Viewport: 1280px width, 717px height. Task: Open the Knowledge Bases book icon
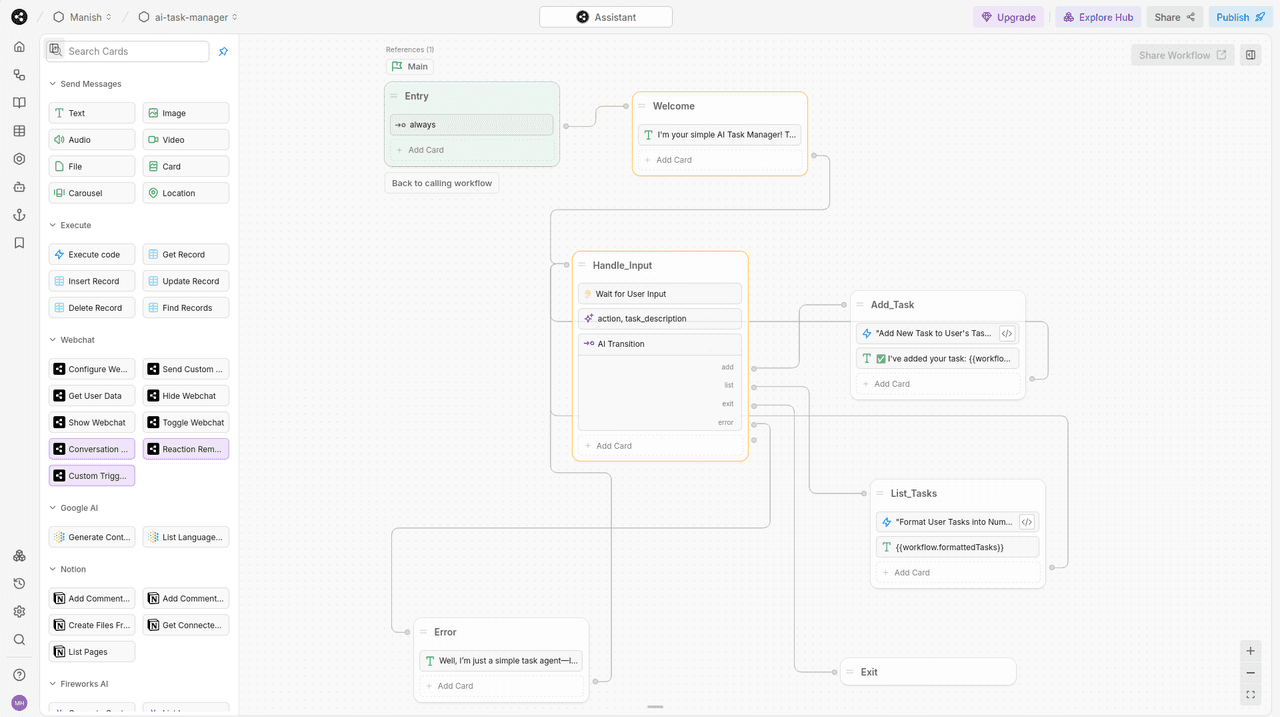pos(18,102)
